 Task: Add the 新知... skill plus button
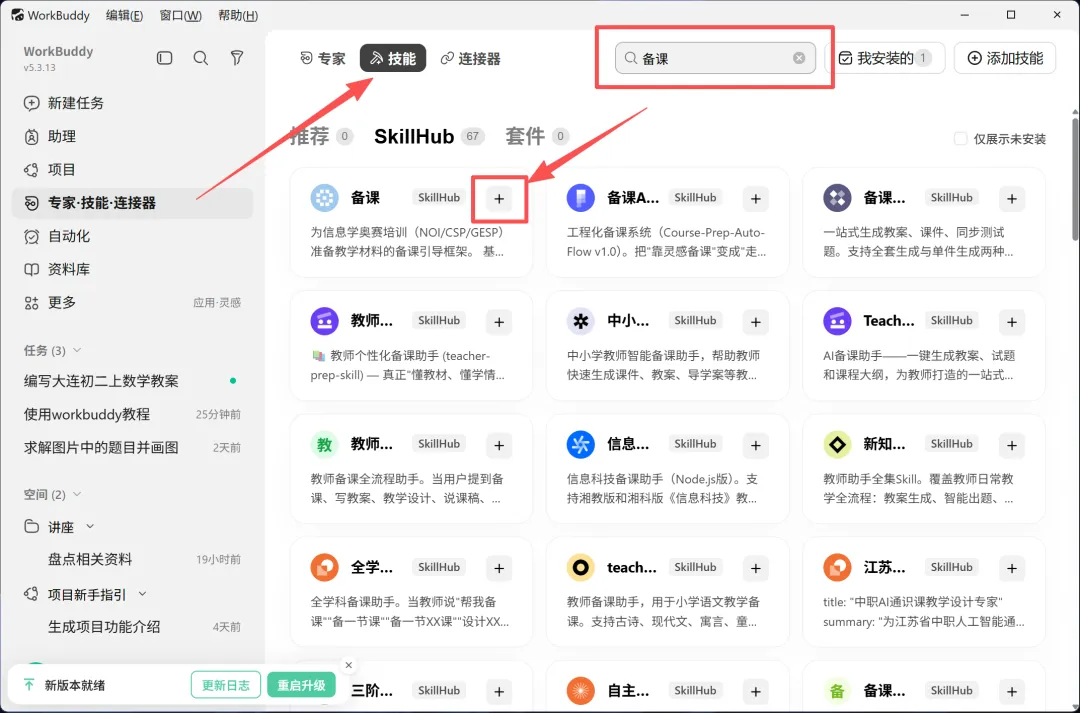pos(1012,445)
